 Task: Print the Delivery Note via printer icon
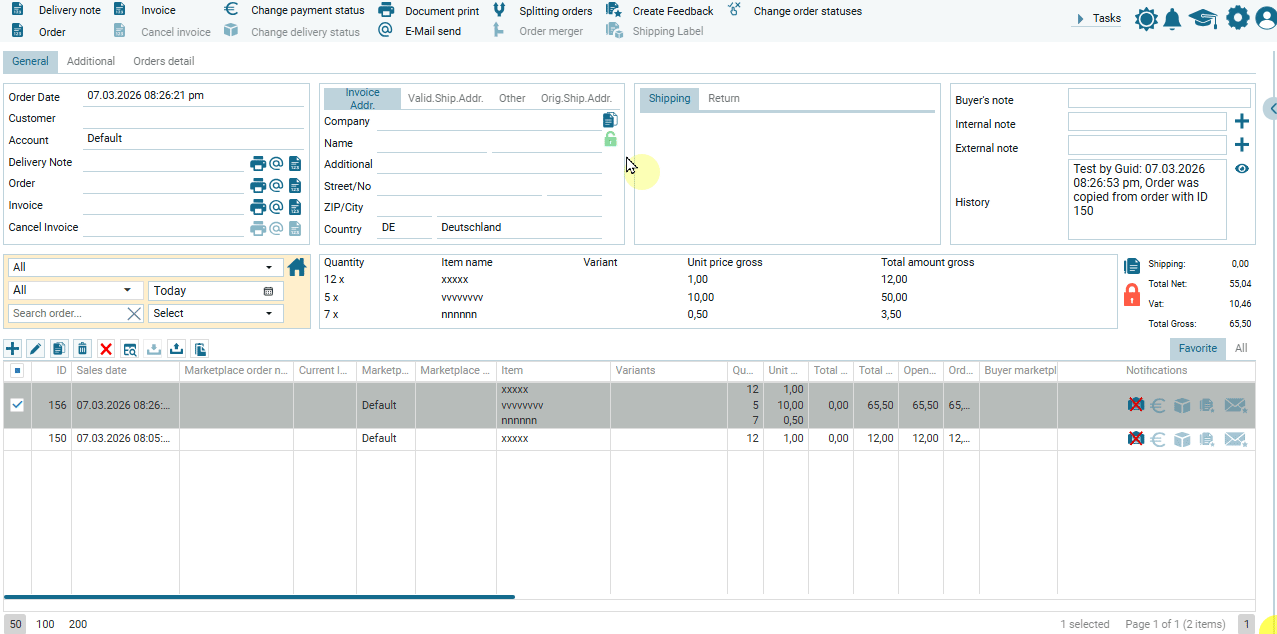[x=258, y=163]
